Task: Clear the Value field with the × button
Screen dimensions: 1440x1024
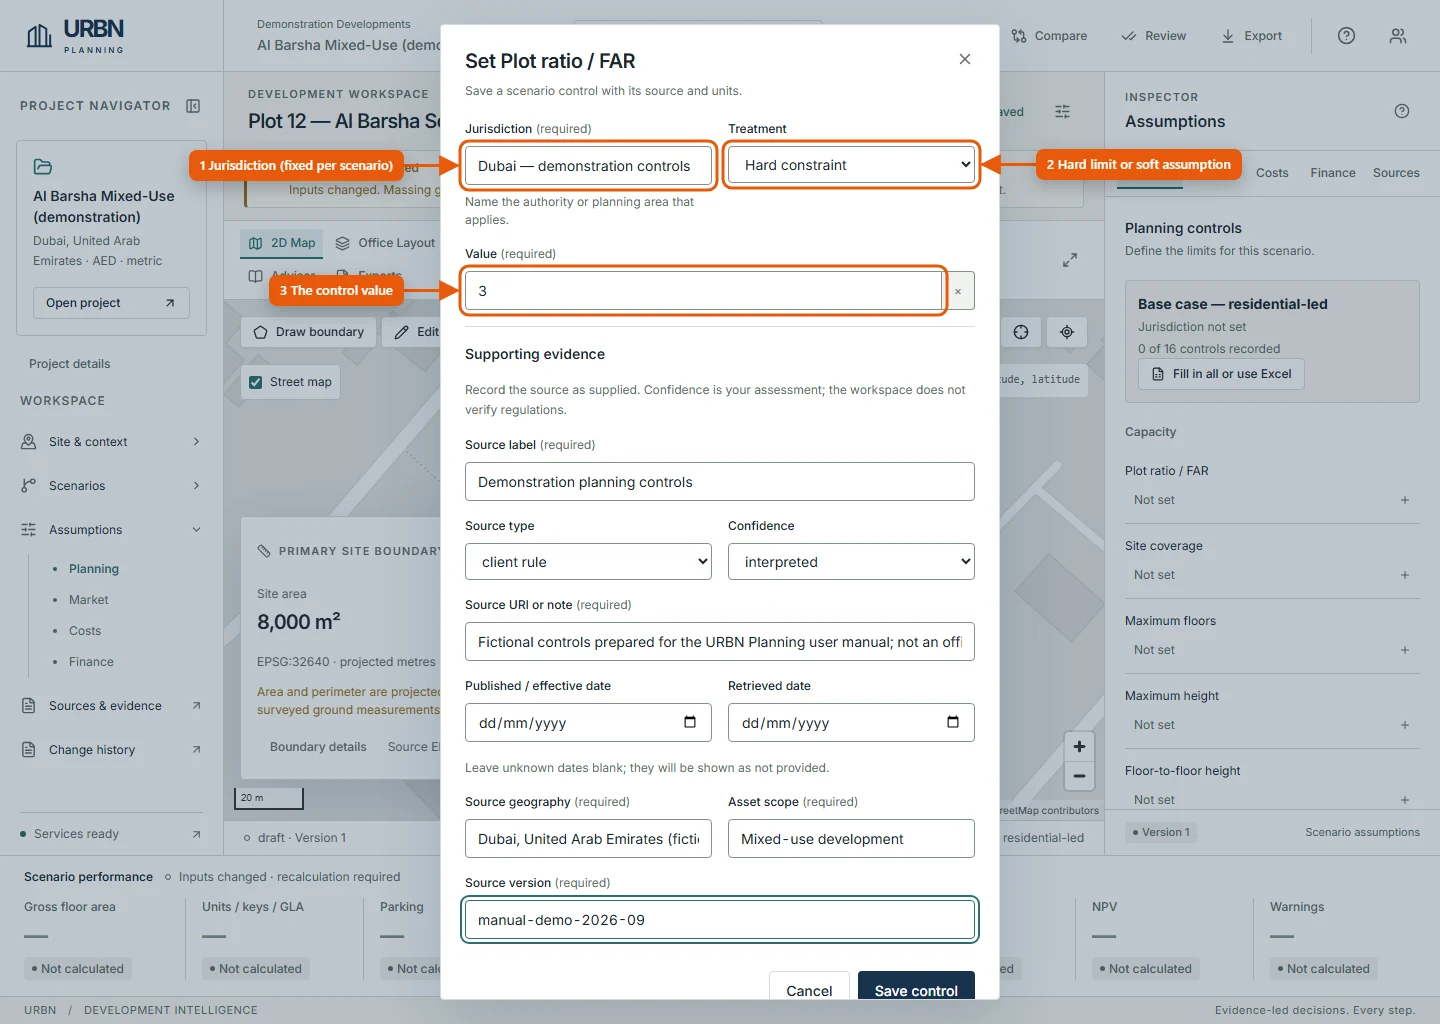Action: tap(958, 291)
